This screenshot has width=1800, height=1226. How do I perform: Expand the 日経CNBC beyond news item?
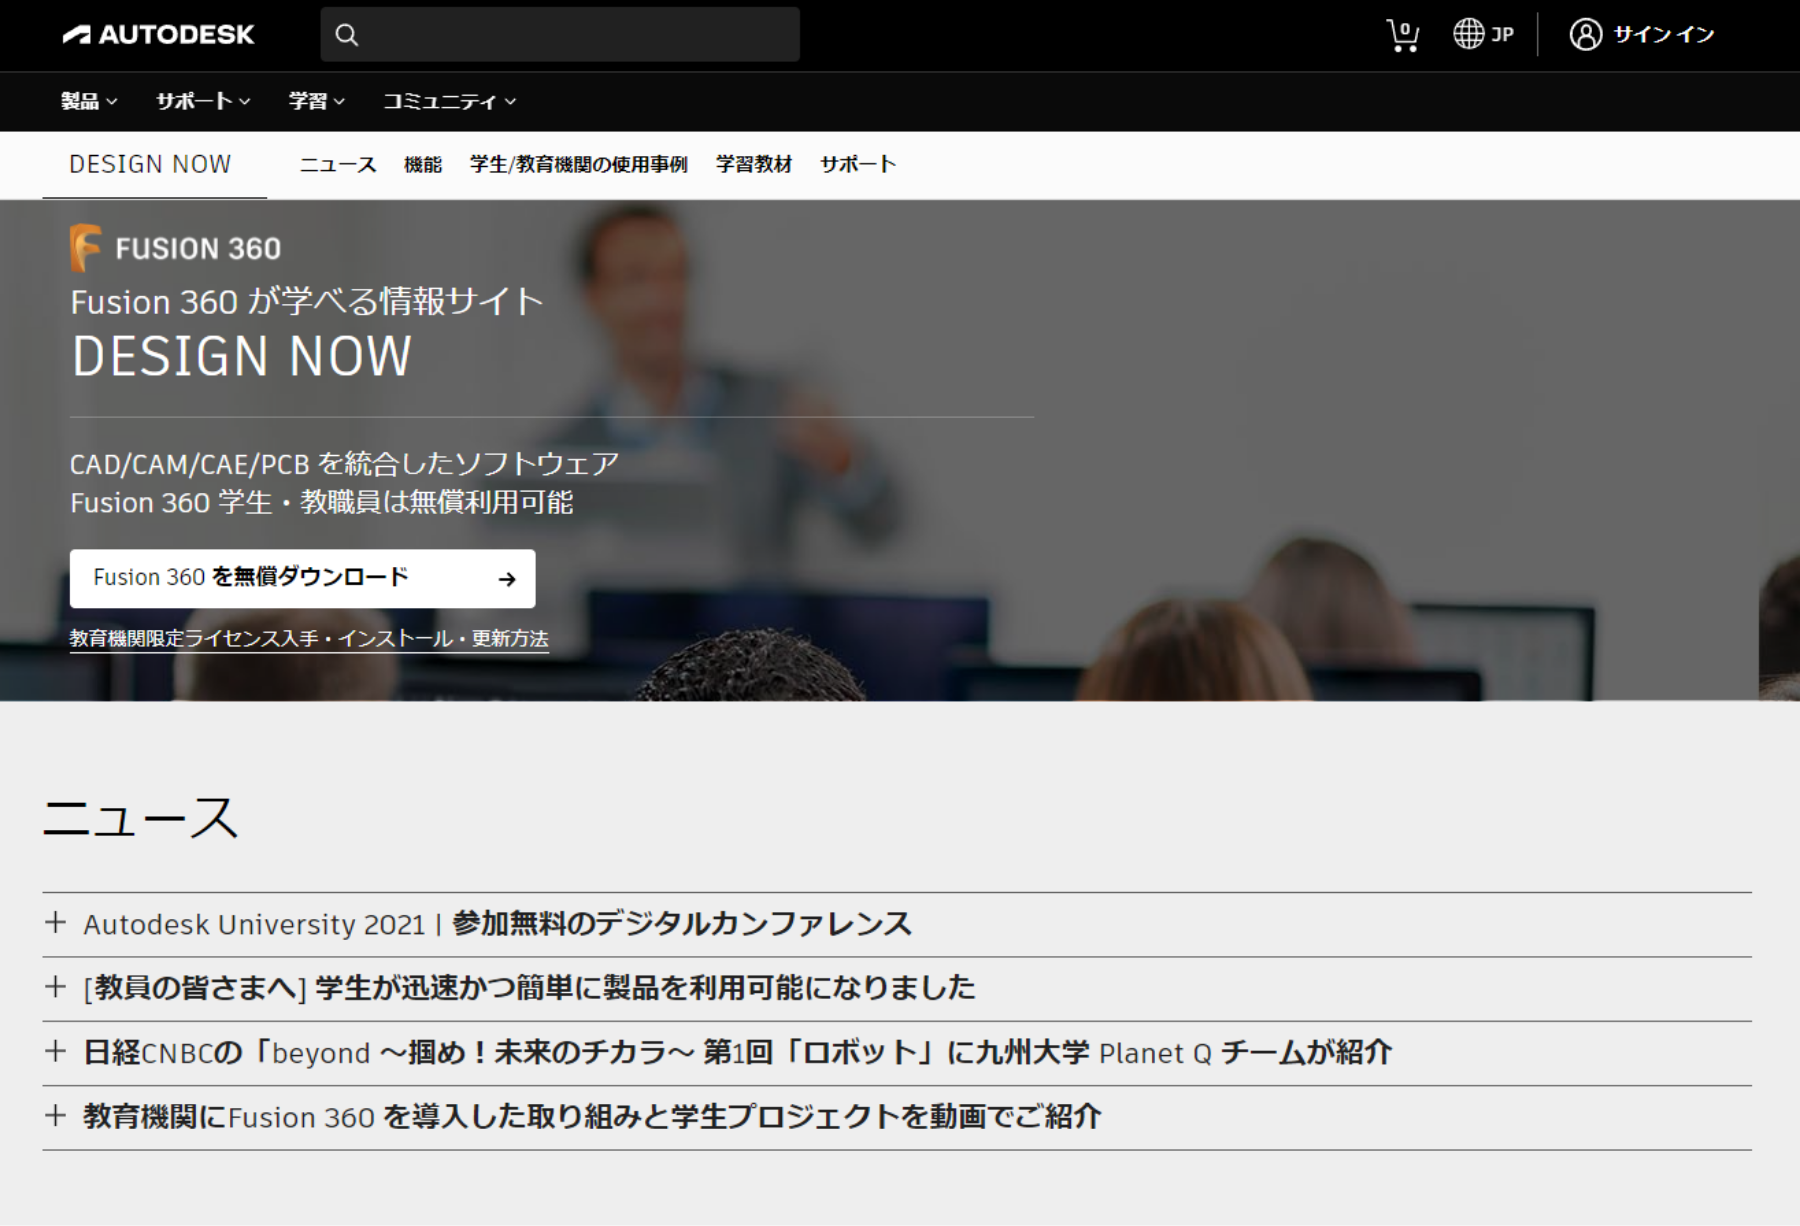(56, 1052)
